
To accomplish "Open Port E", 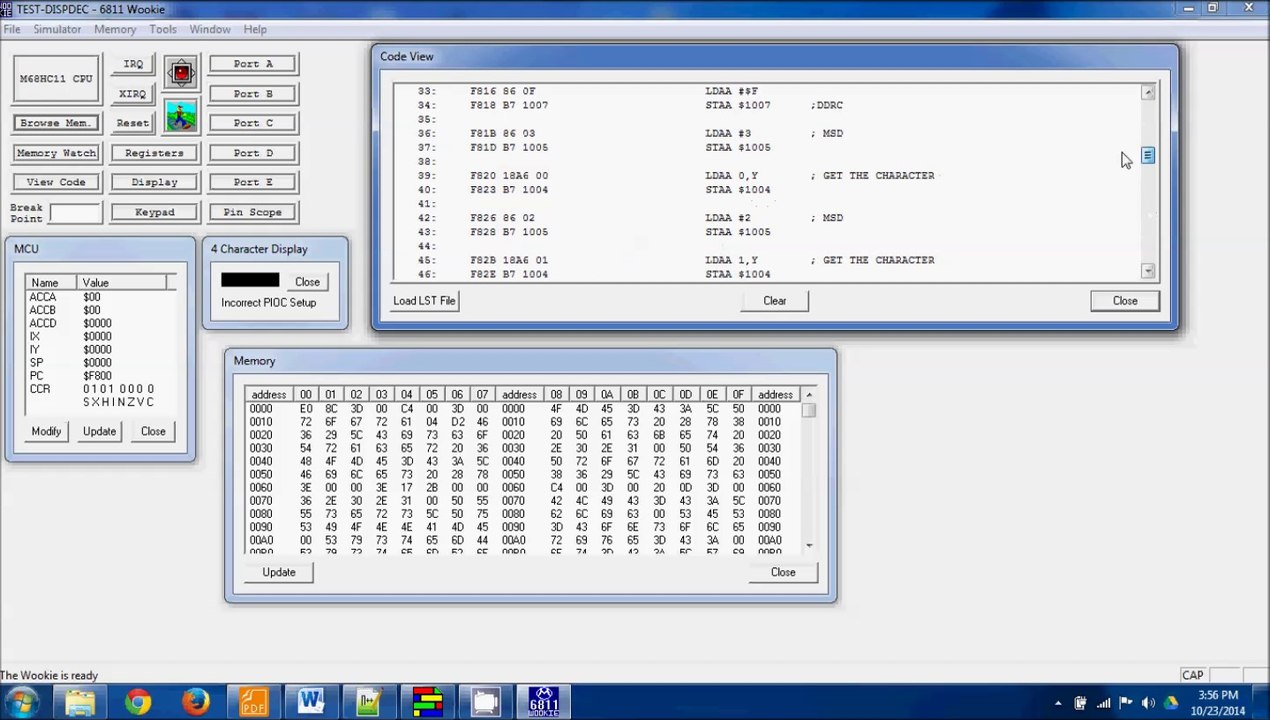I will pos(253,182).
